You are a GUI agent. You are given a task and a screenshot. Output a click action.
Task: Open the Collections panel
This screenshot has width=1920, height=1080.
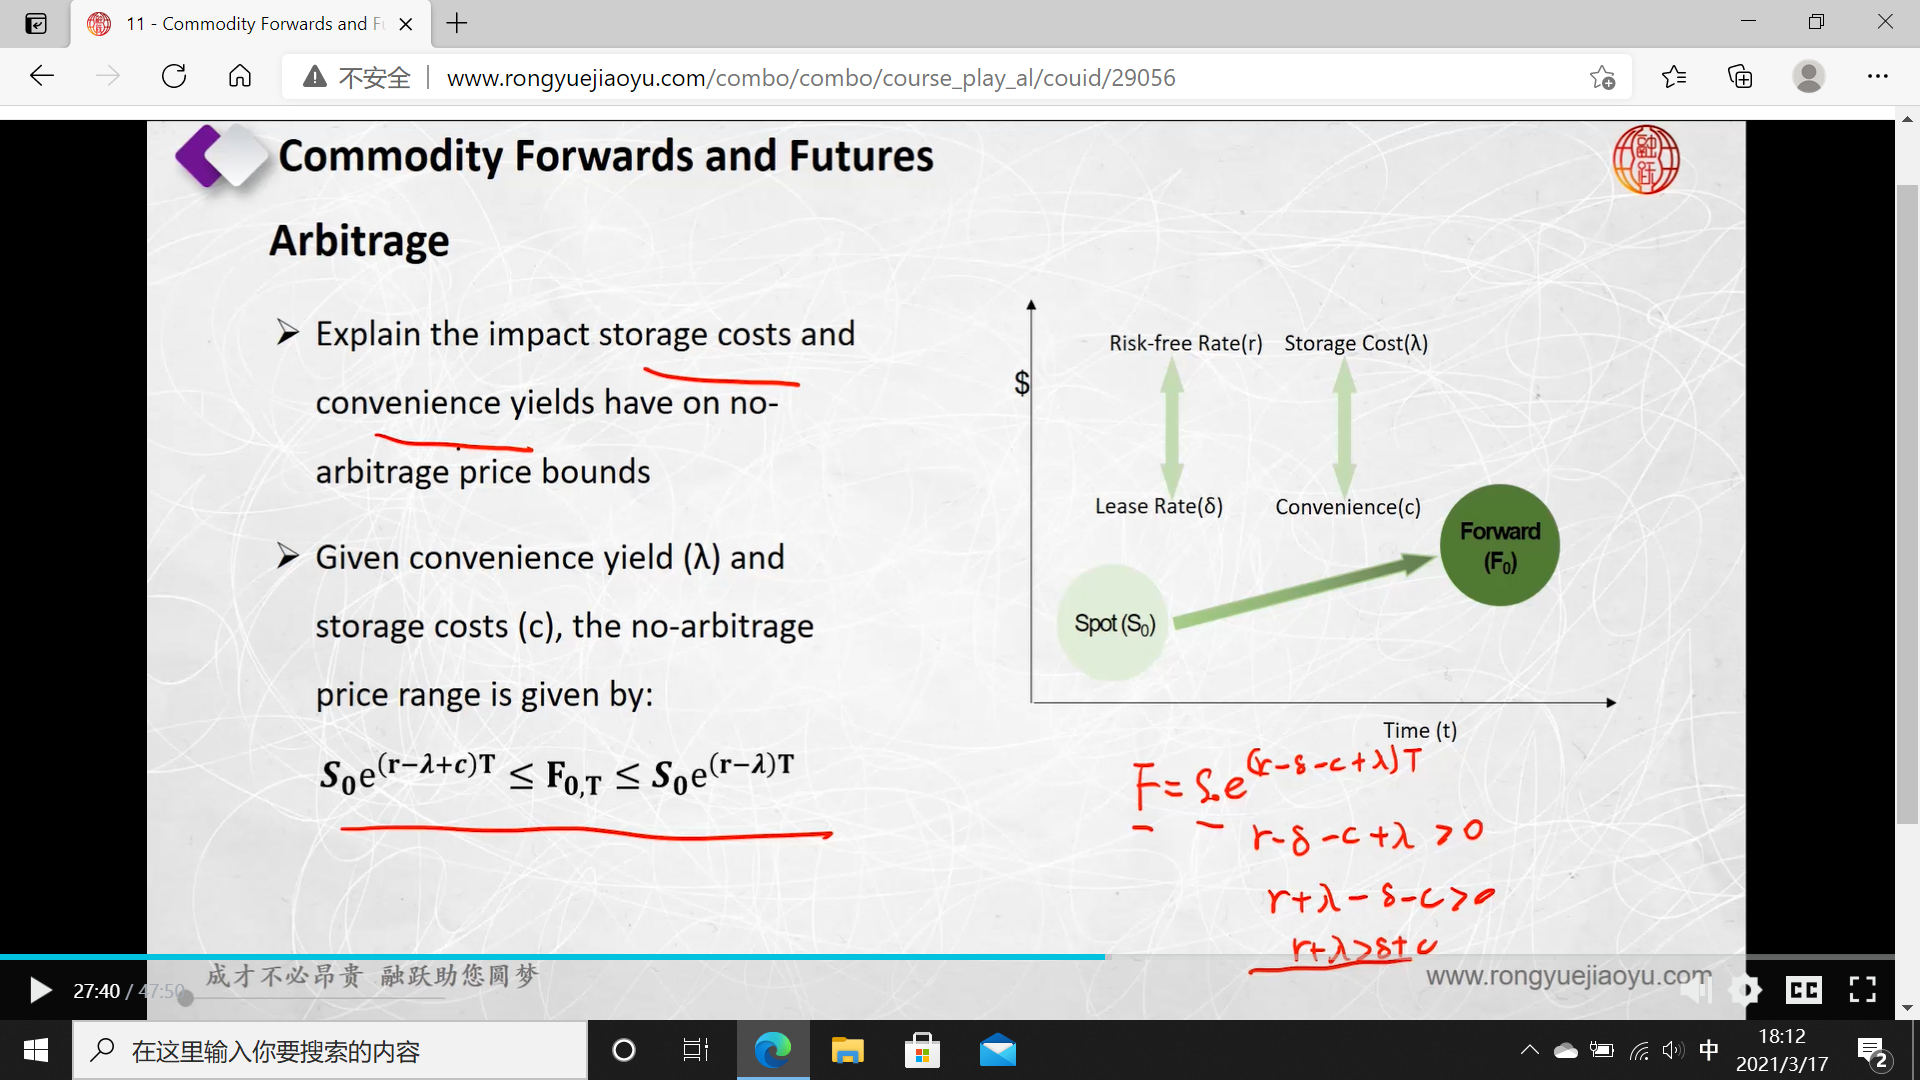click(1740, 77)
